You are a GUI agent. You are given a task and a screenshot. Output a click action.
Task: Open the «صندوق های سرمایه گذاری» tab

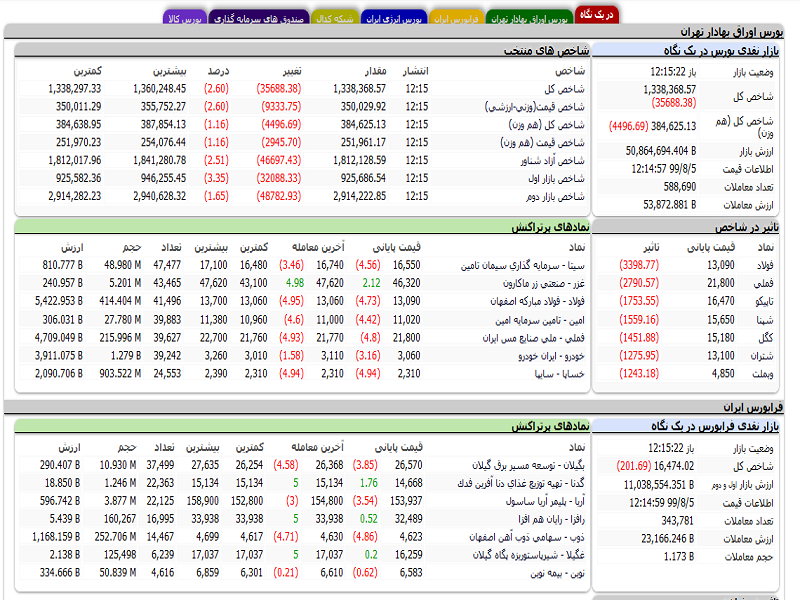pyautogui.click(x=259, y=18)
